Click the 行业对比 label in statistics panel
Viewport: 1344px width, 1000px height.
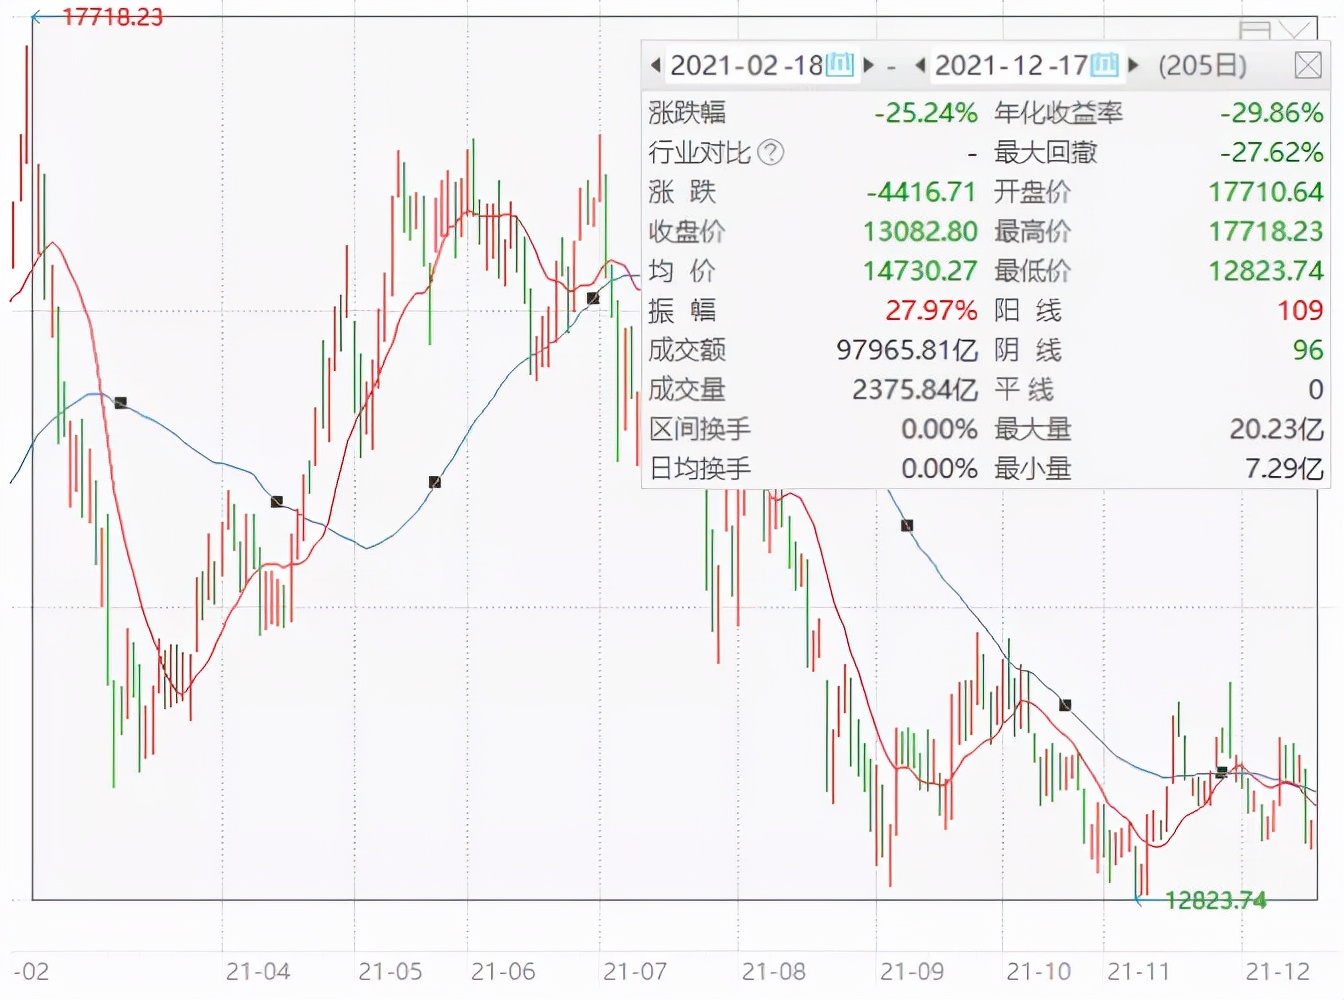(699, 152)
